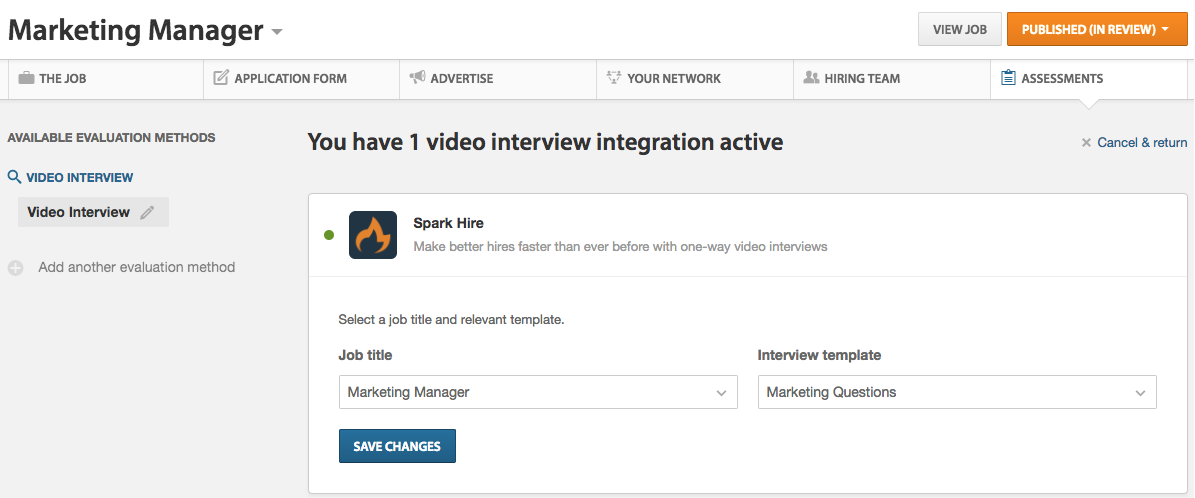Click the X icon beside Cancel & return
This screenshot has width=1195, height=498.
coord(1086,143)
